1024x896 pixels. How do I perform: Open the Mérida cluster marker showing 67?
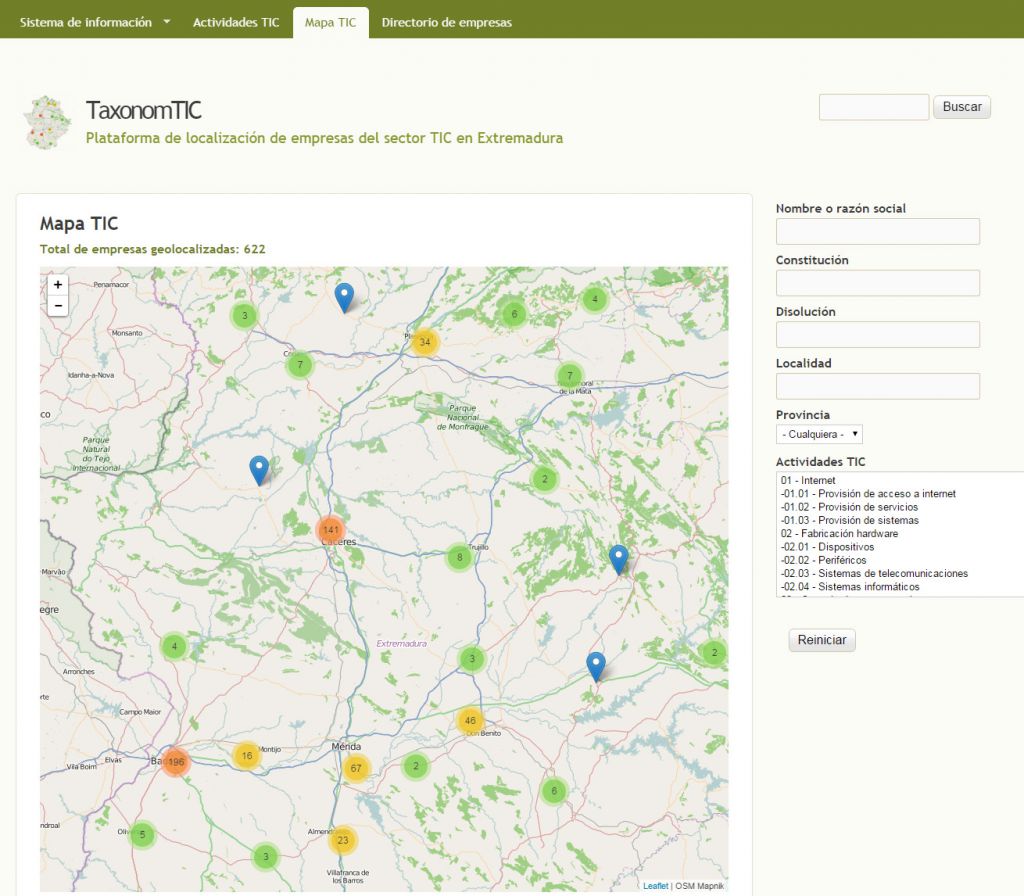[356, 768]
